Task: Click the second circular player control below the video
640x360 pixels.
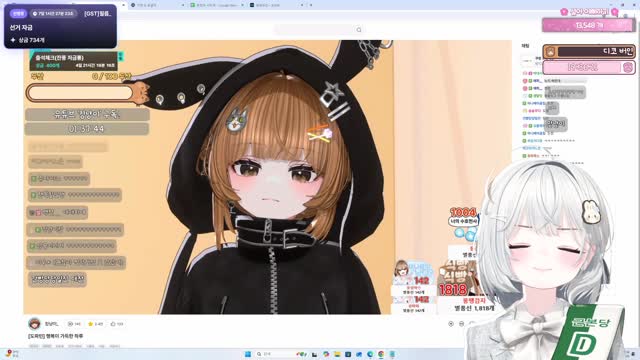Action: [x=462, y=324]
